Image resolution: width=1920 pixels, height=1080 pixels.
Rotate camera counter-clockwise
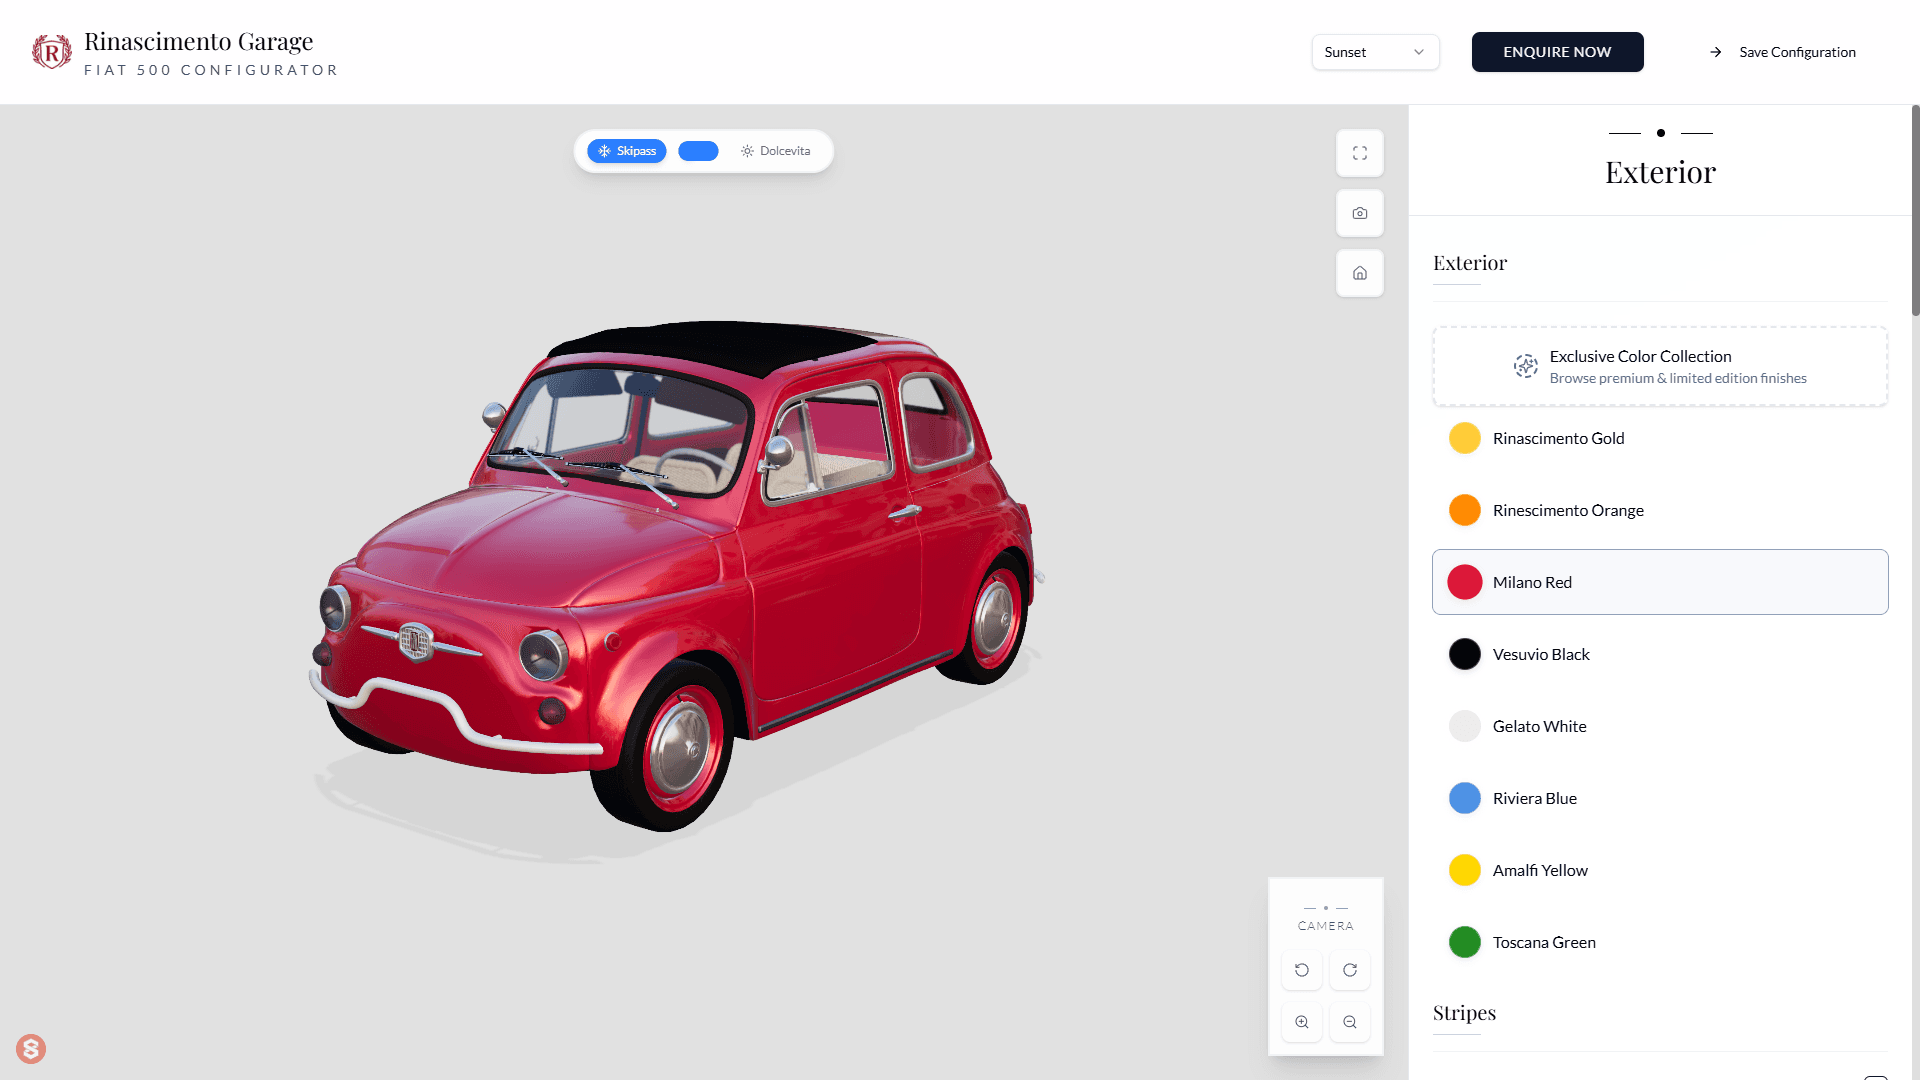point(1302,970)
